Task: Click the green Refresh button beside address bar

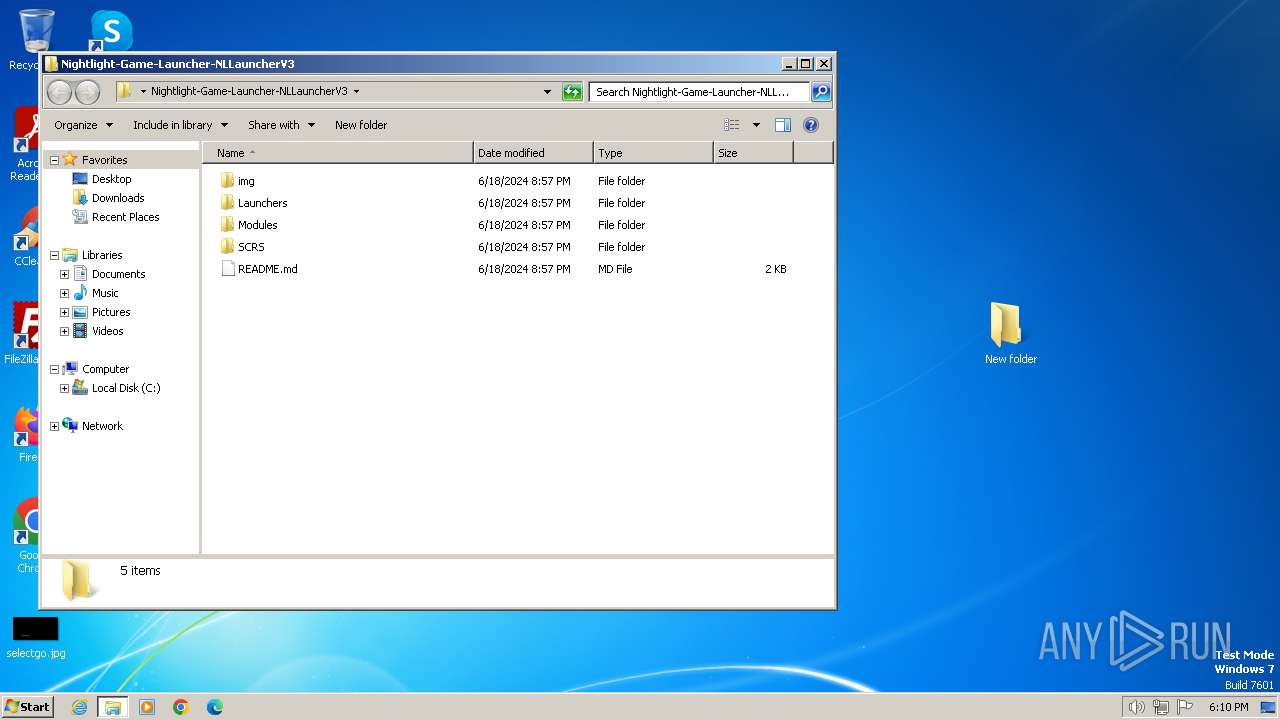Action: [572, 92]
